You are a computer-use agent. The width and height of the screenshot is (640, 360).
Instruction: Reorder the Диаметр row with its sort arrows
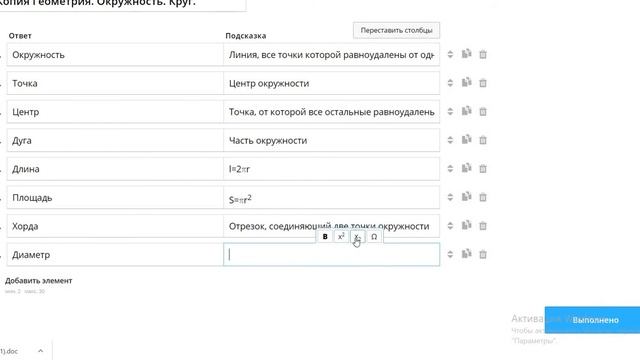coord(450,254)
